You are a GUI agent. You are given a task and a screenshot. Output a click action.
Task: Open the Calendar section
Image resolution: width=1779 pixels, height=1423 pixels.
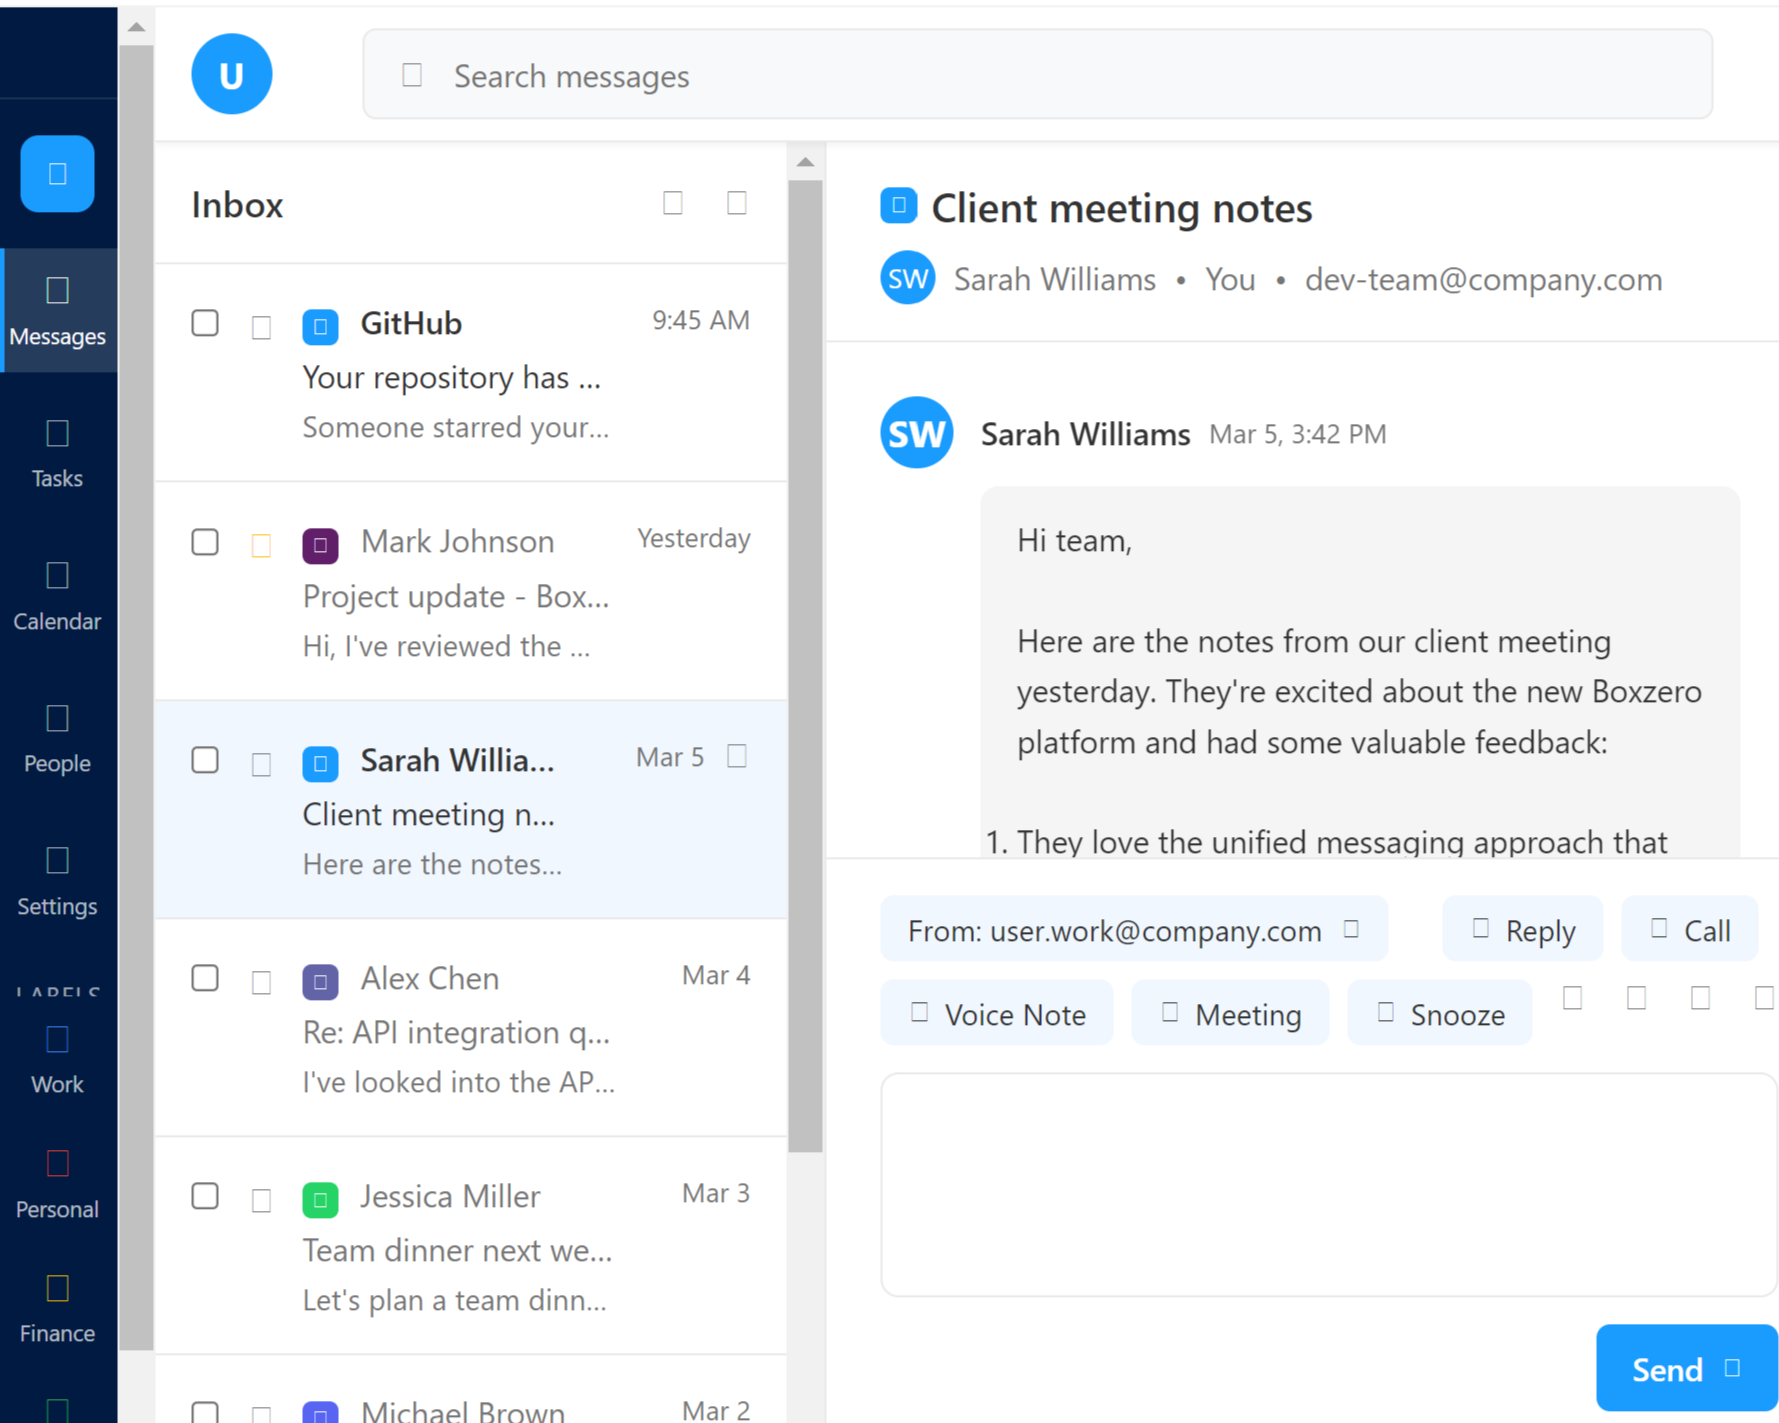[x=57, y=597]
